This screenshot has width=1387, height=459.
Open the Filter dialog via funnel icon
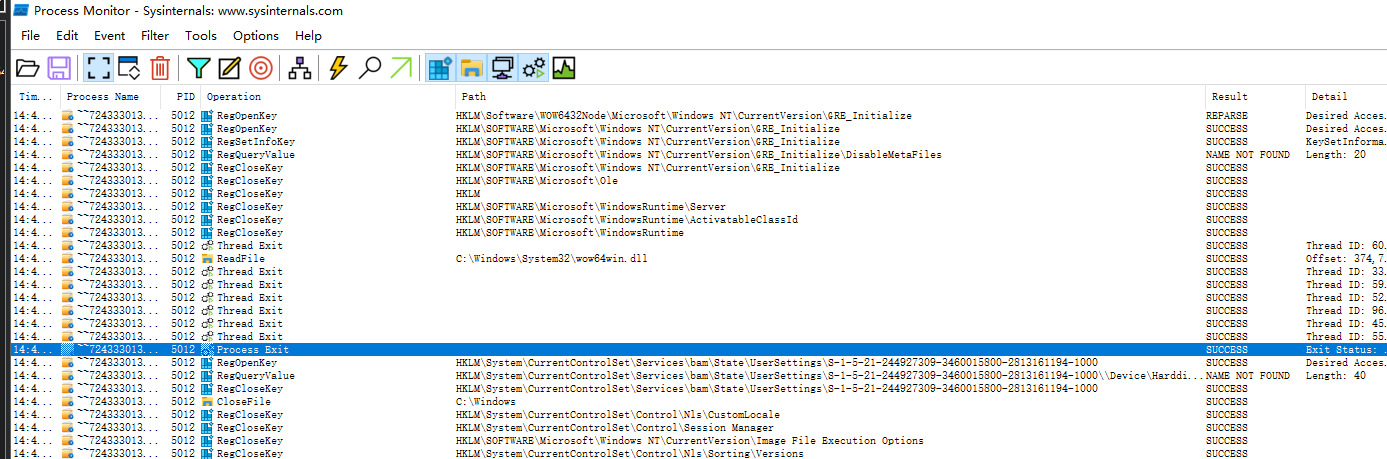pos(199,68)
